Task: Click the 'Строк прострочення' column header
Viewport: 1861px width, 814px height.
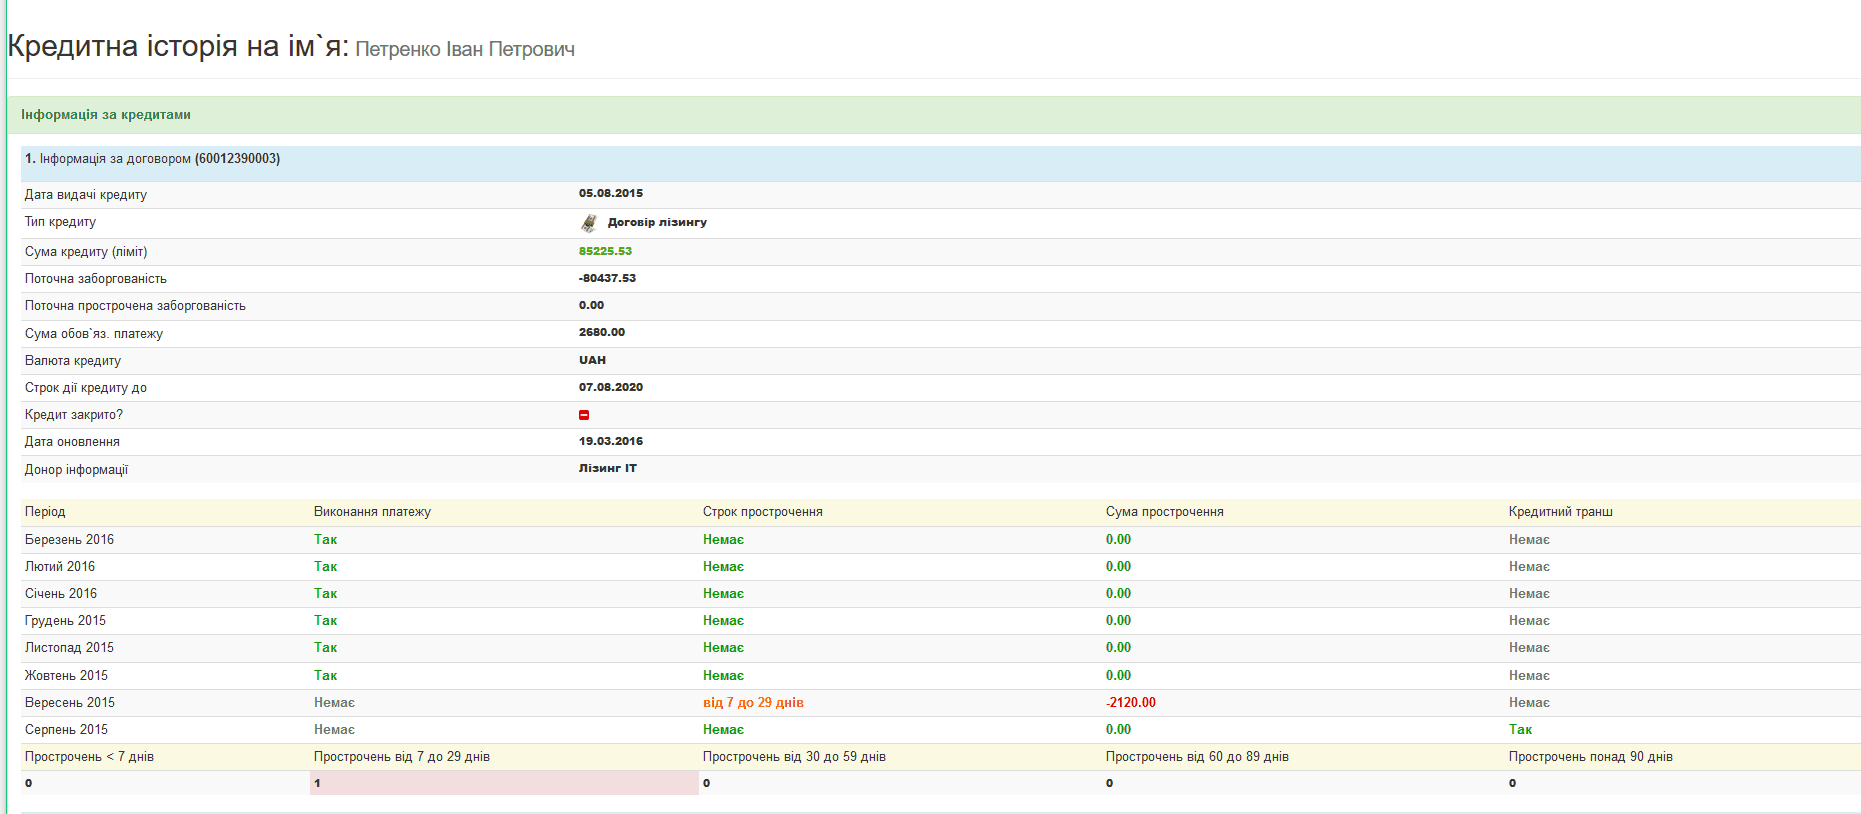Action: [762, 512]
